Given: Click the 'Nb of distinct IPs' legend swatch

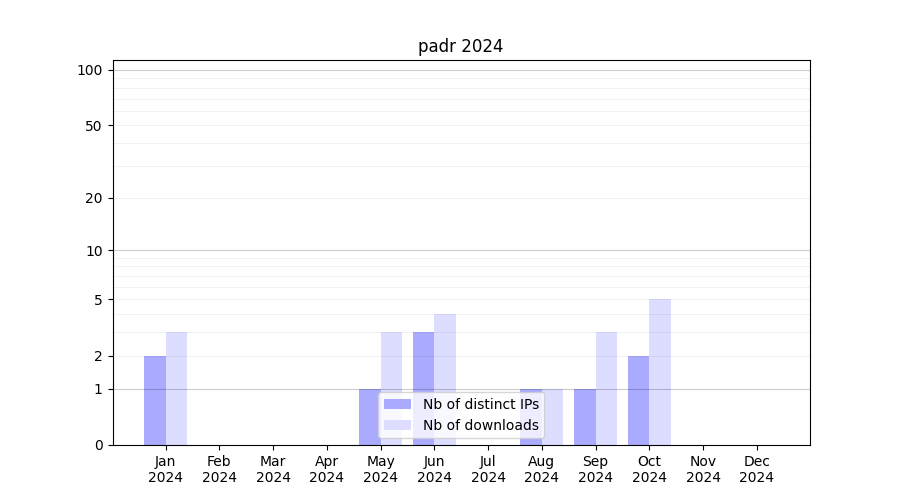Looking at the screenshot, I should [x=397, y=404].
